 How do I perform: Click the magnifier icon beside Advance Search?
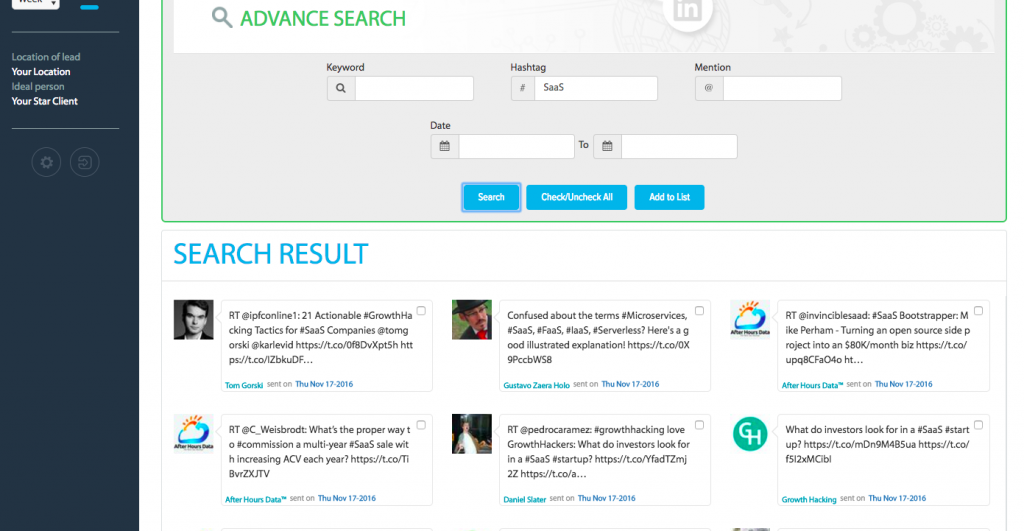point(222,18)
